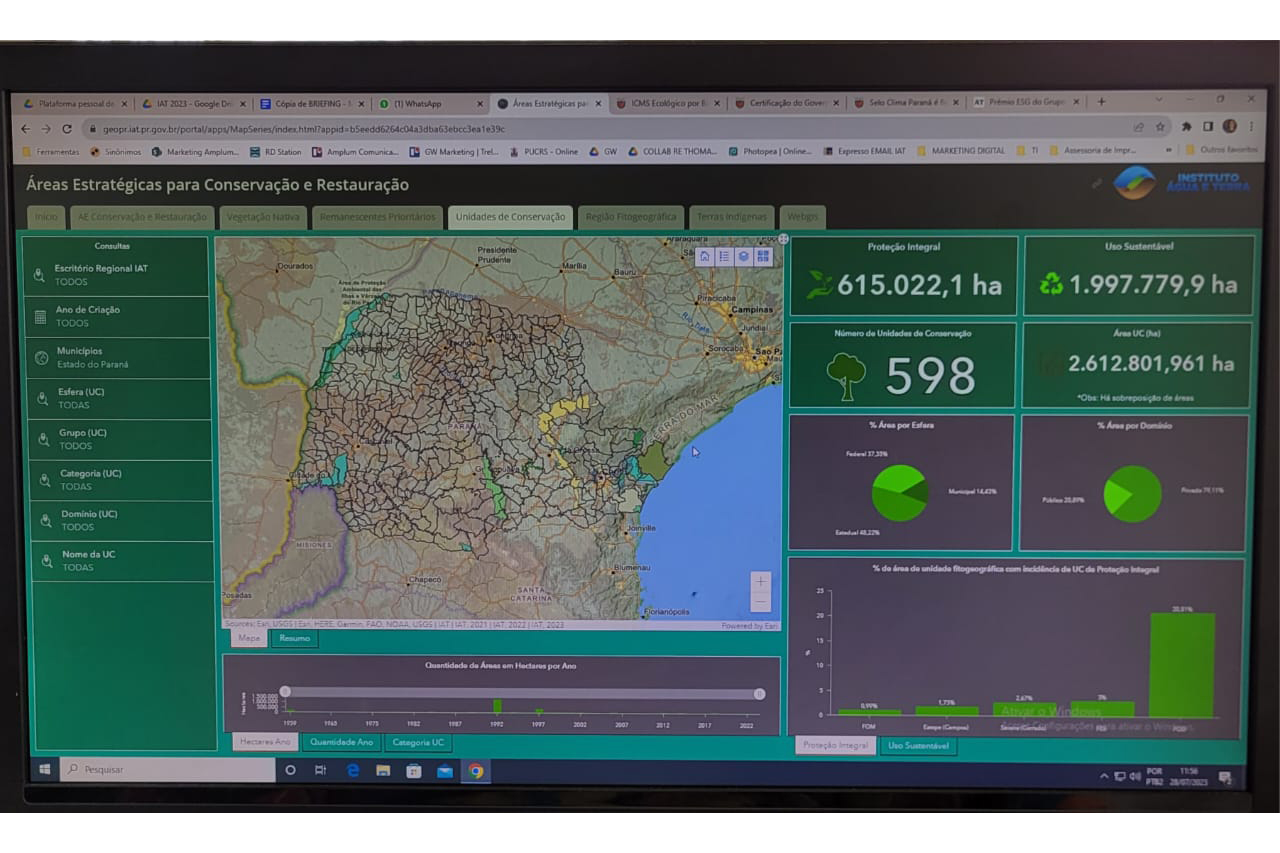Open the map legend list icon

(723, 256)
